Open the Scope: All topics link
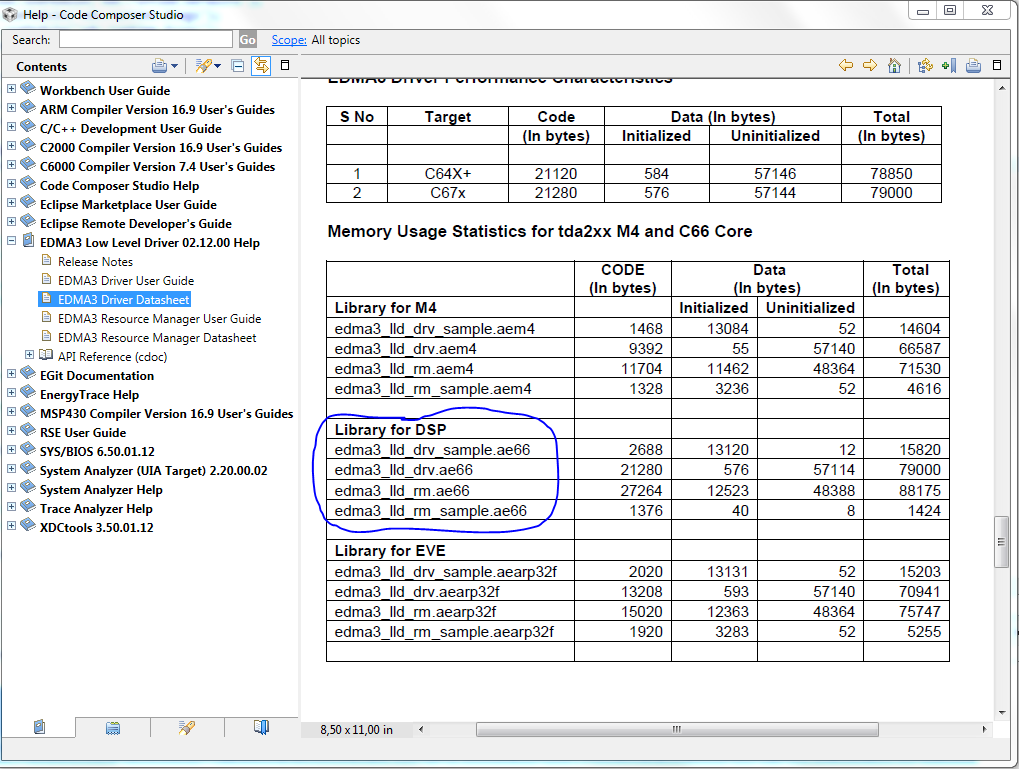This screenshot has width=1019, height=769. pos(288,39)
